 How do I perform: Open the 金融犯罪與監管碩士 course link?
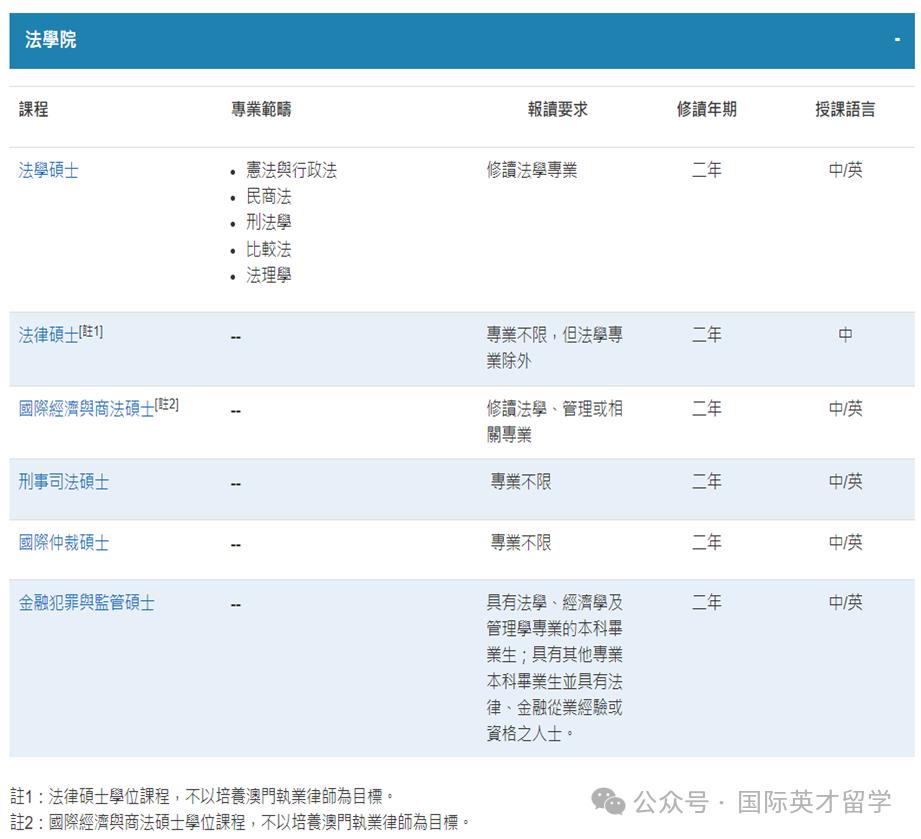click(x=86, y=603)
